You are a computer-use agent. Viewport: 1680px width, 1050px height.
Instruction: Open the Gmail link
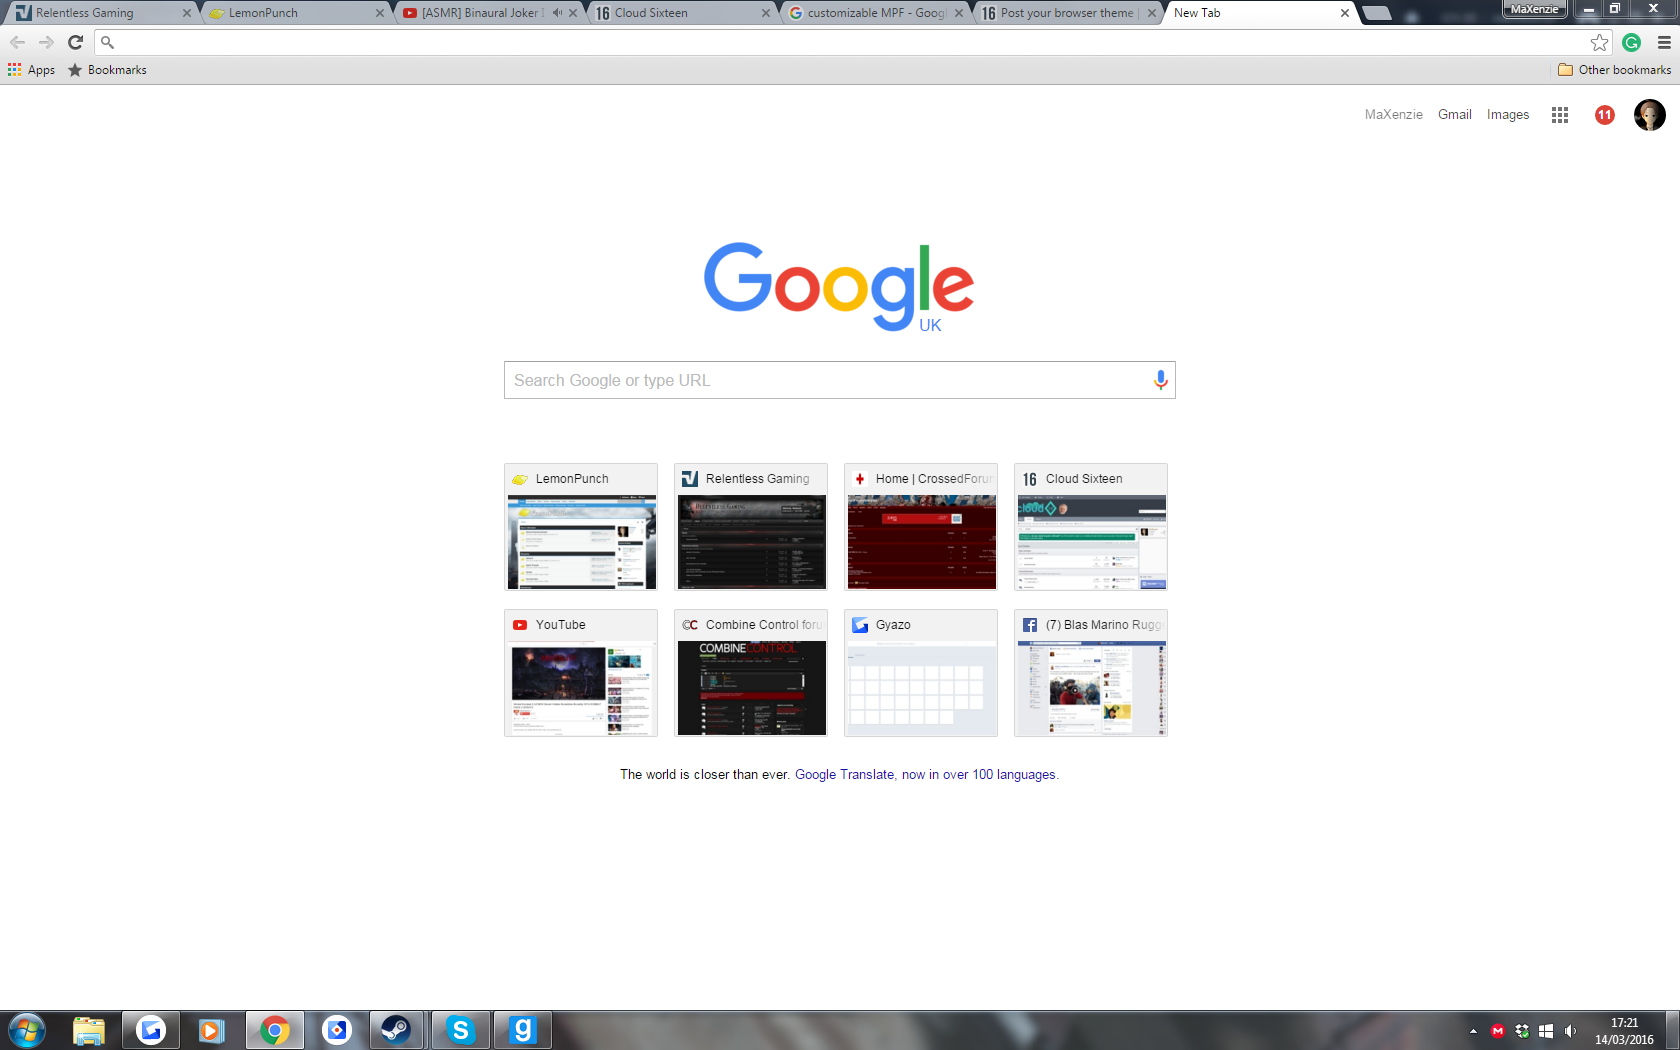click(x=1454, y=115)
